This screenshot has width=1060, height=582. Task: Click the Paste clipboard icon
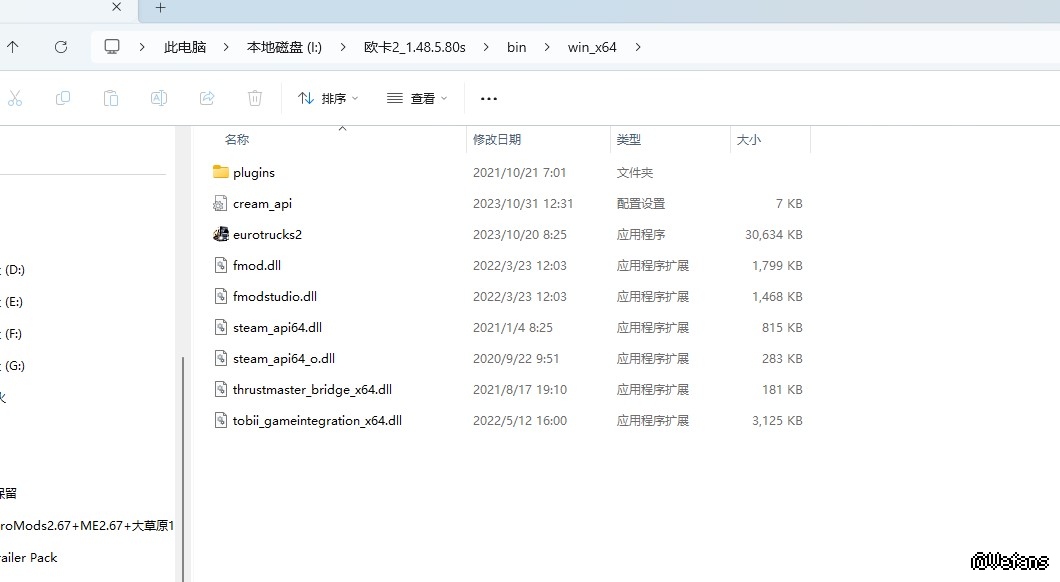[x=111, y=98]
